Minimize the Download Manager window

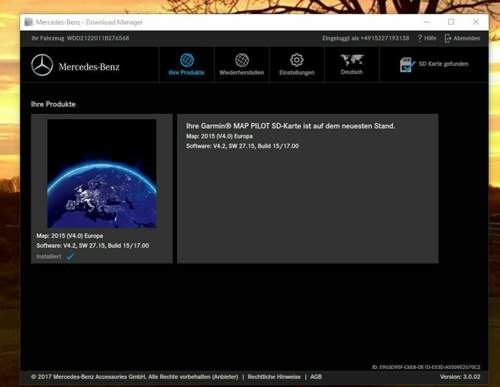pos(426,22)
